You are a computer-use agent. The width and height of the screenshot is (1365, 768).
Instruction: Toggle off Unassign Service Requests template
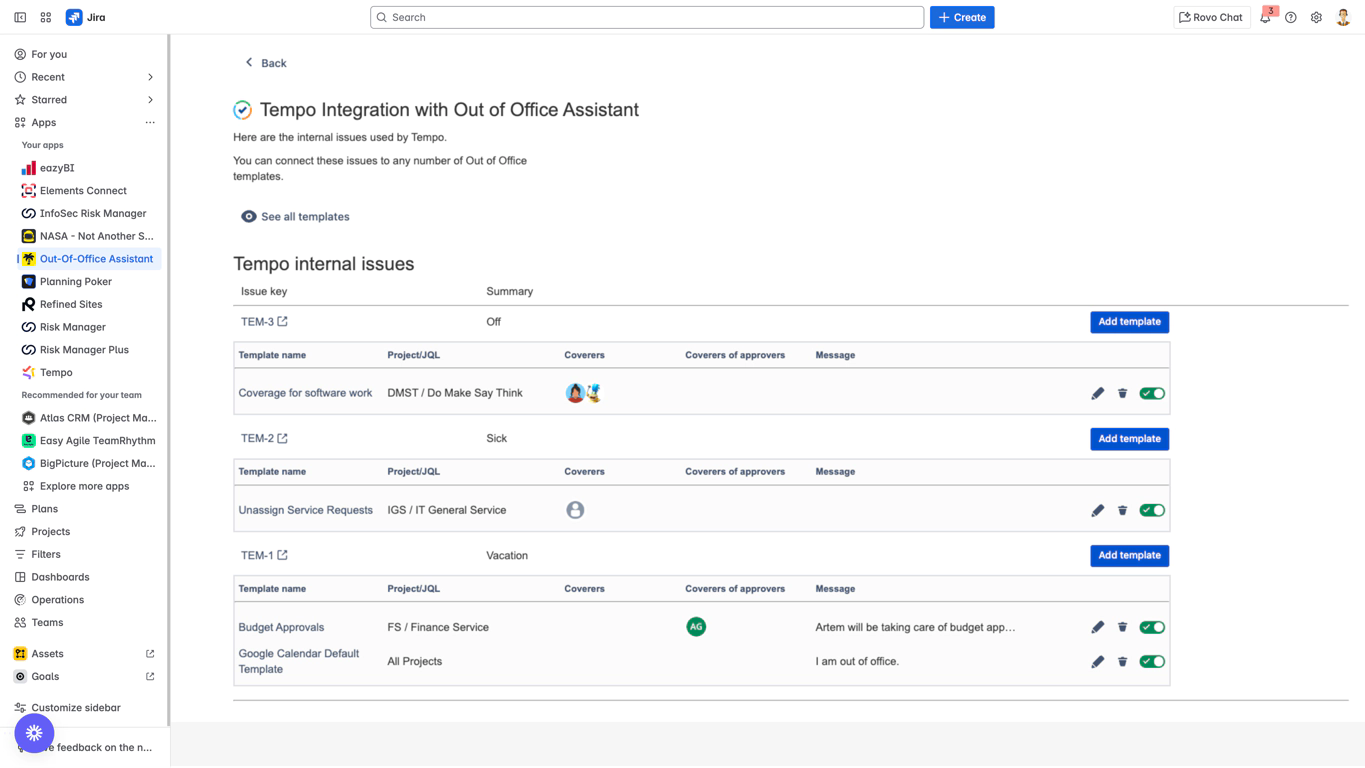1152,510
